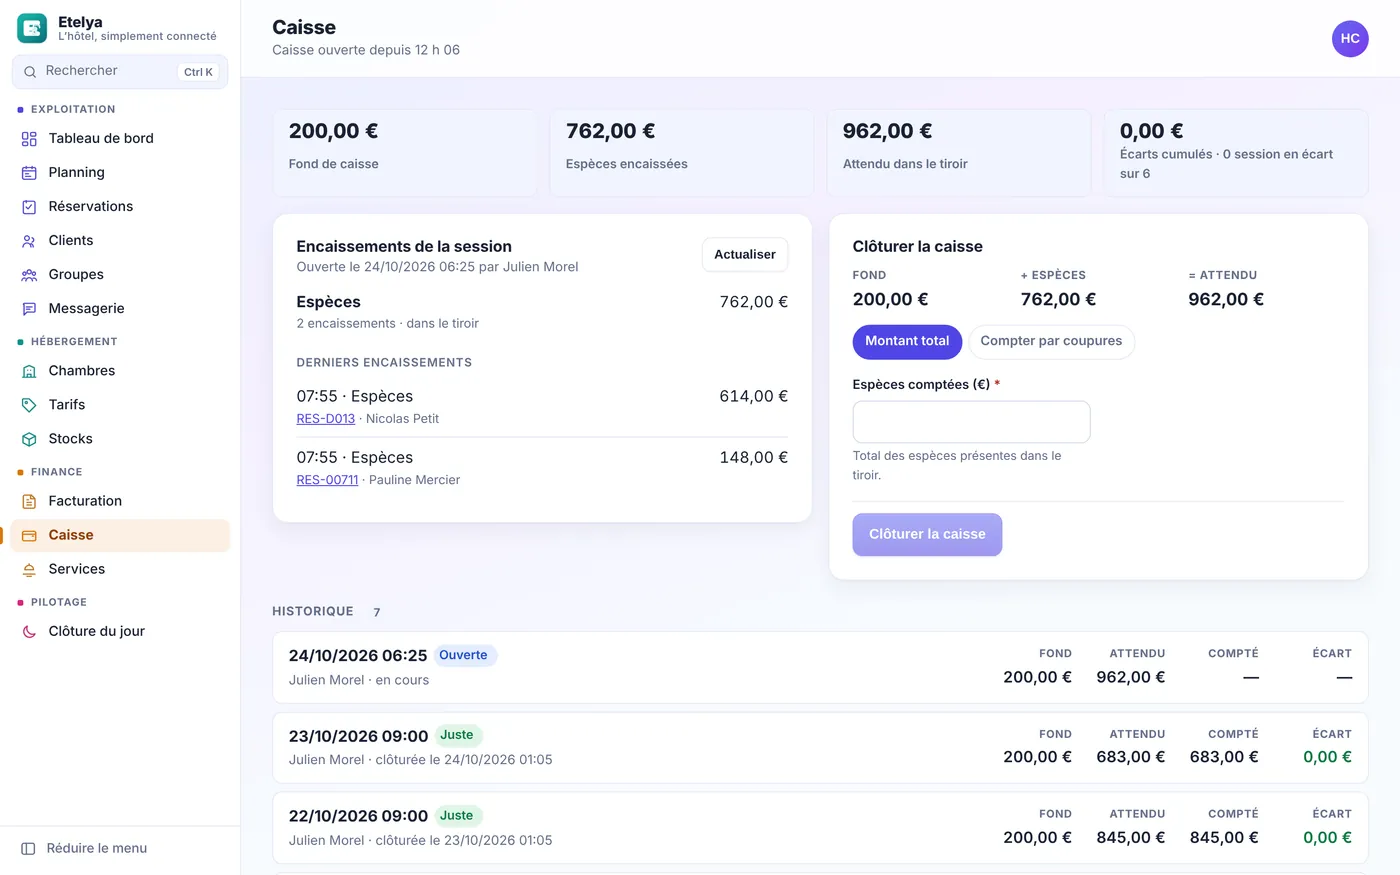Click the Clôture du jour moon icon
The height and width of the screenshot is (875, 1400).
tap(29, 631)
